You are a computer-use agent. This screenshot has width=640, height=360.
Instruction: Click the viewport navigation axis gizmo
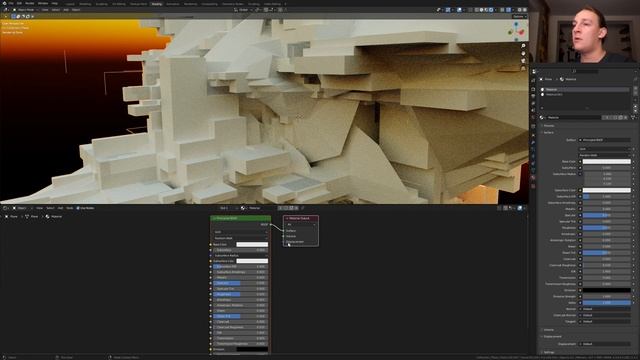click(x=516, y=31)
